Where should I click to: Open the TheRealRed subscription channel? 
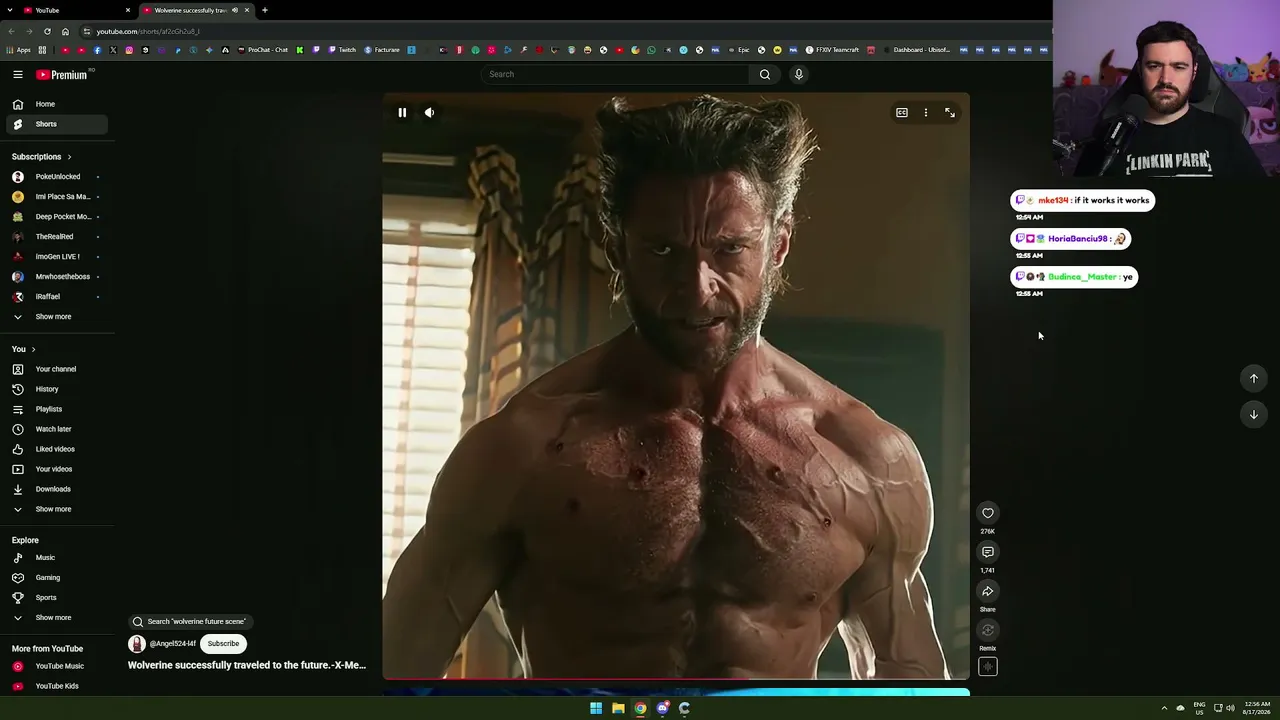click(57, 237)
